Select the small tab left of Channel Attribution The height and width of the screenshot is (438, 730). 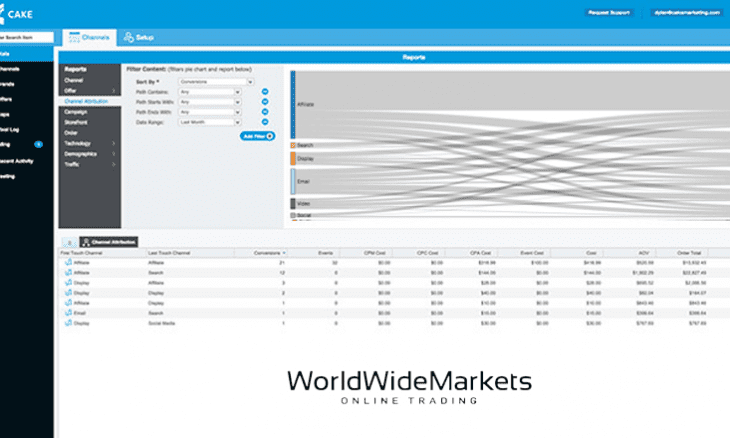(x=69, y=243)
